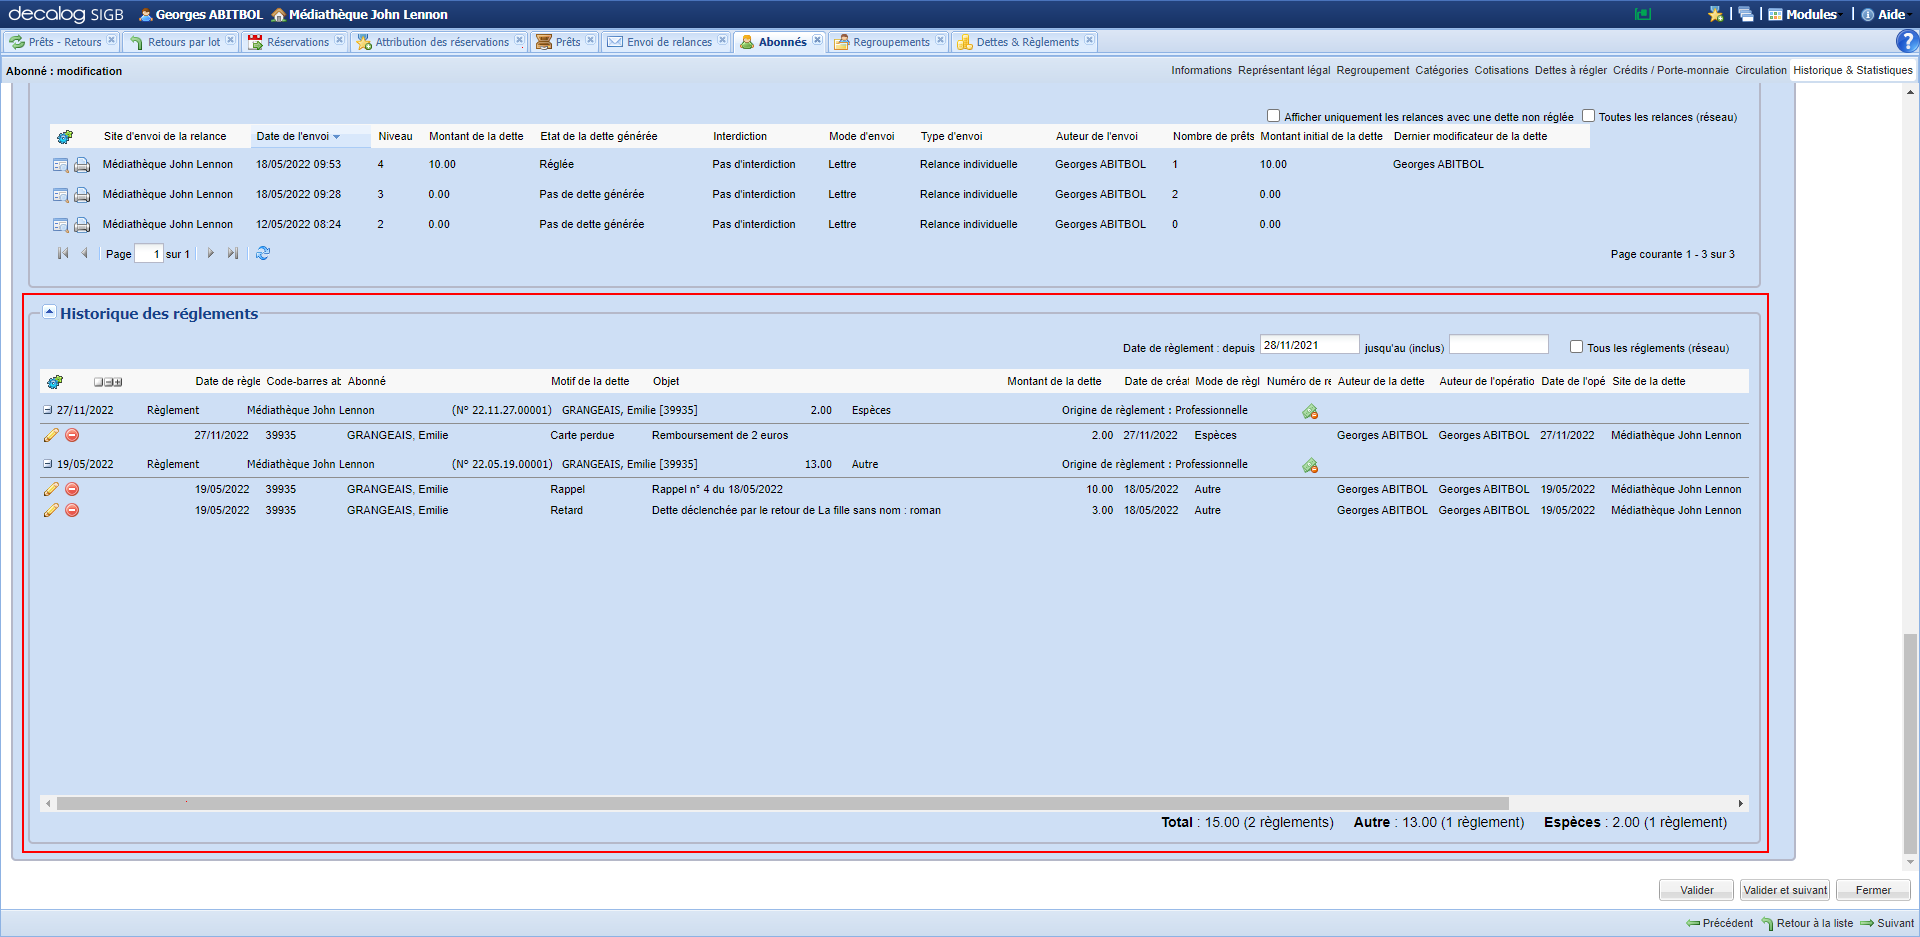Click the horizontal scrollbar of the règlements table

(x=782, y=803)
